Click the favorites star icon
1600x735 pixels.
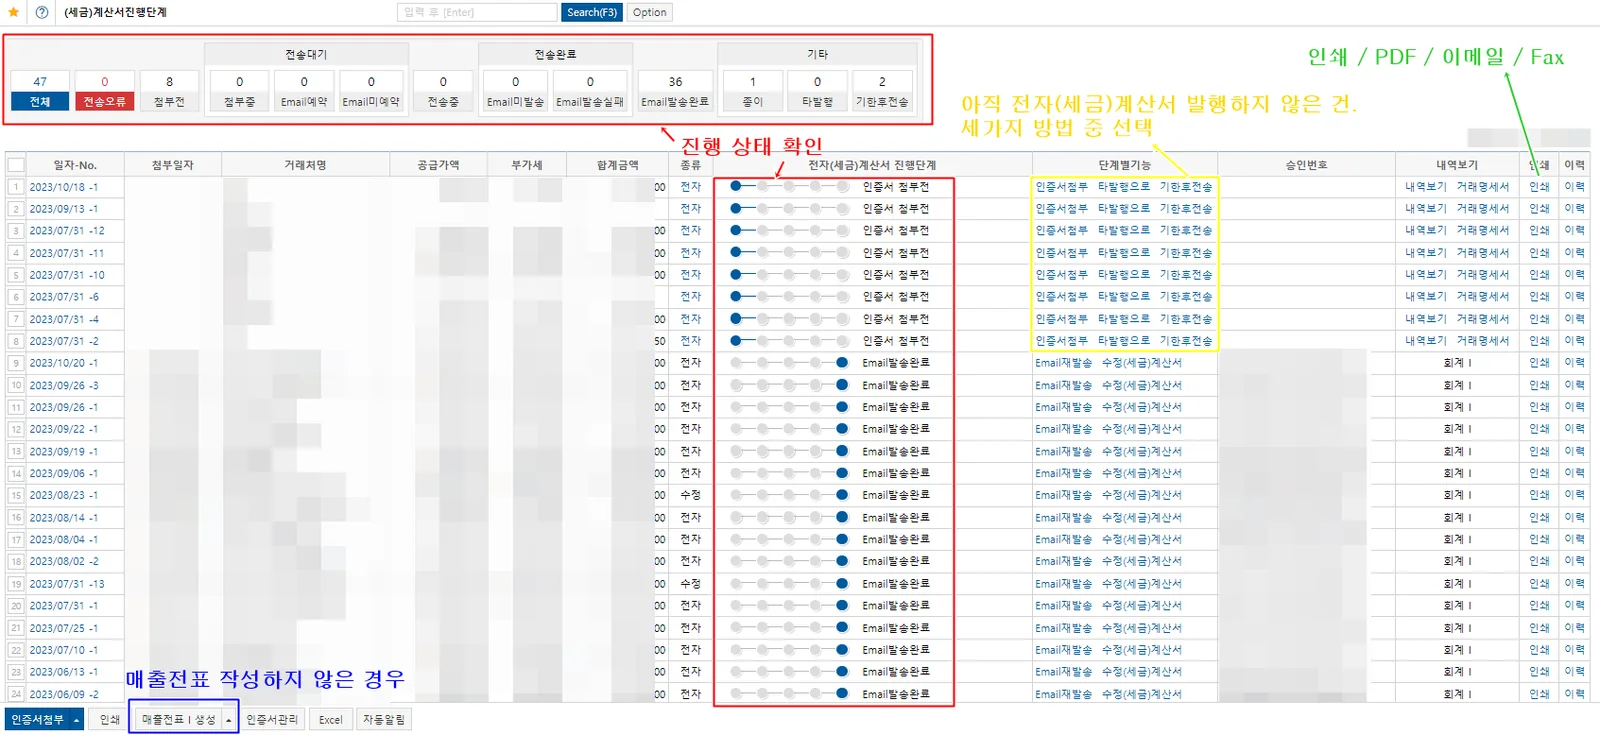click(x=14, y=12)
